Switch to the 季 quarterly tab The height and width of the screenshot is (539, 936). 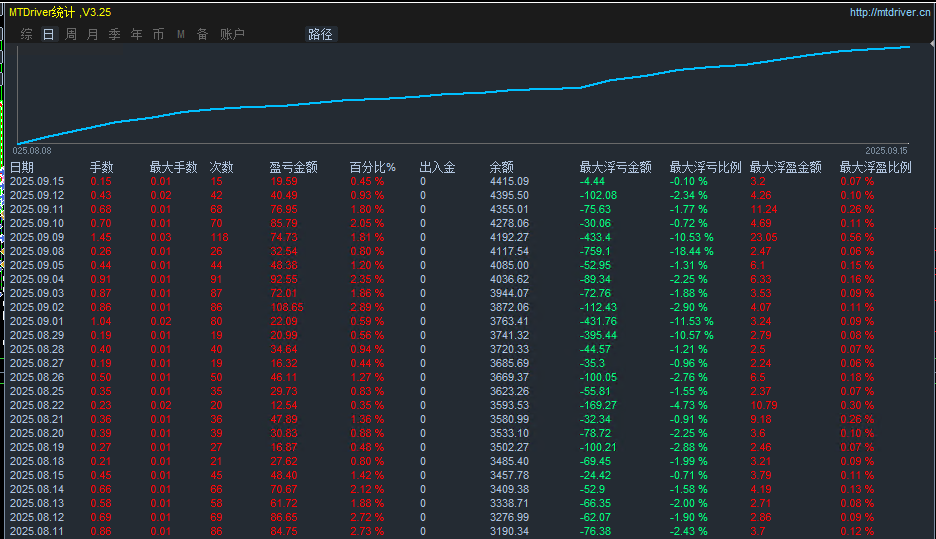pyautogui.click(x=115, y=34)
